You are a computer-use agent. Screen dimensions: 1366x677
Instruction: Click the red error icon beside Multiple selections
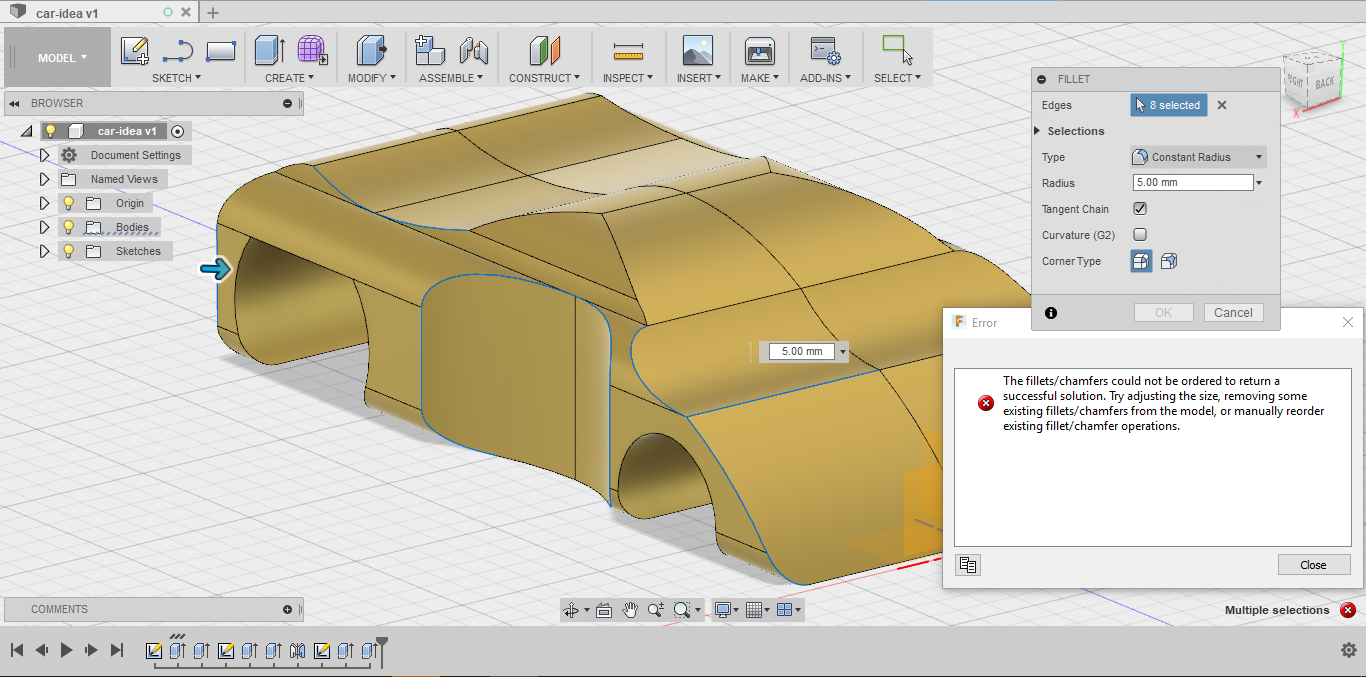coord(1348,610)
